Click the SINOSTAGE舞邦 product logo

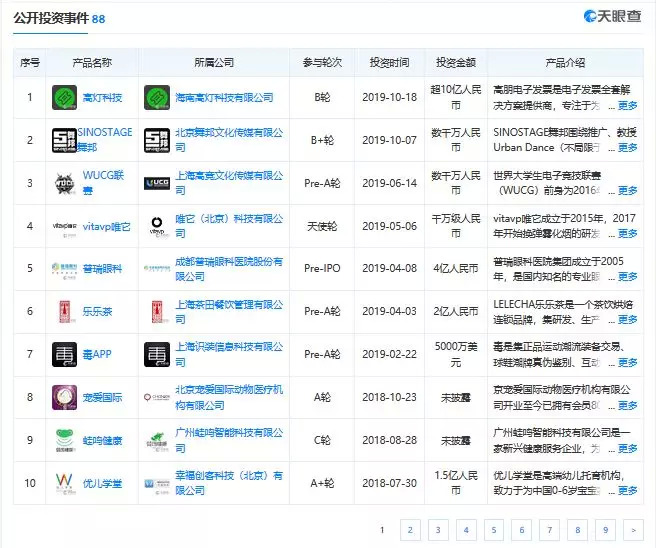coord(65,141)
